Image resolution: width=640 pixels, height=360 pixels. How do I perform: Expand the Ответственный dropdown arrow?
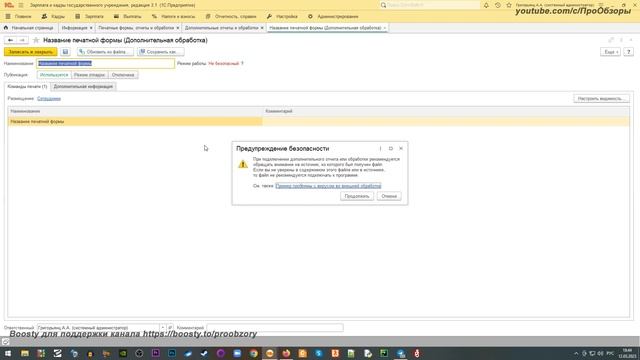point(162,327)
